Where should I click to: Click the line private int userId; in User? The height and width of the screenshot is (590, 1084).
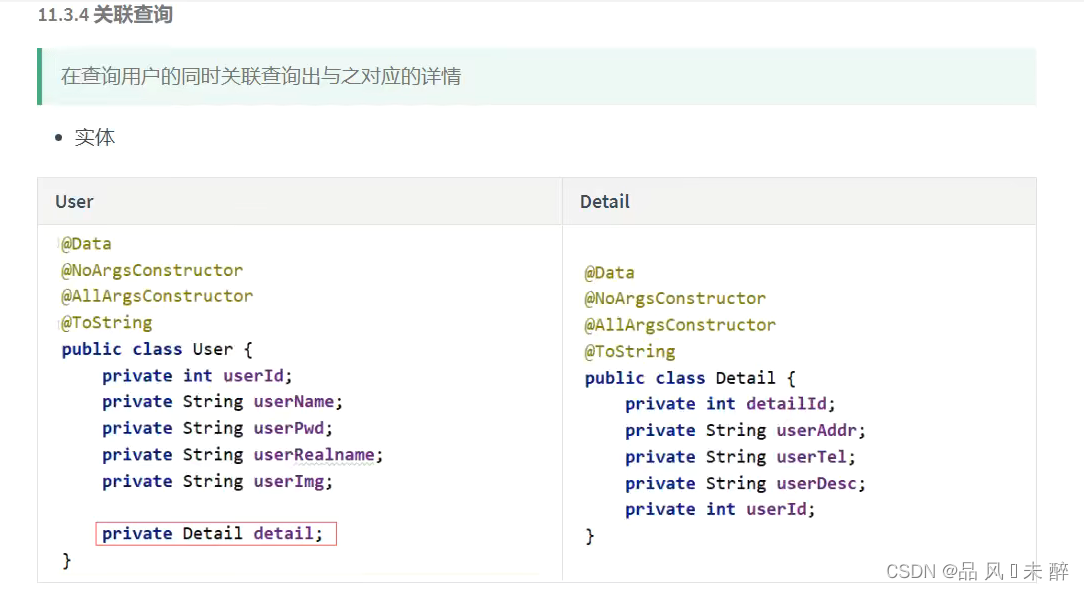pos(197,376)
